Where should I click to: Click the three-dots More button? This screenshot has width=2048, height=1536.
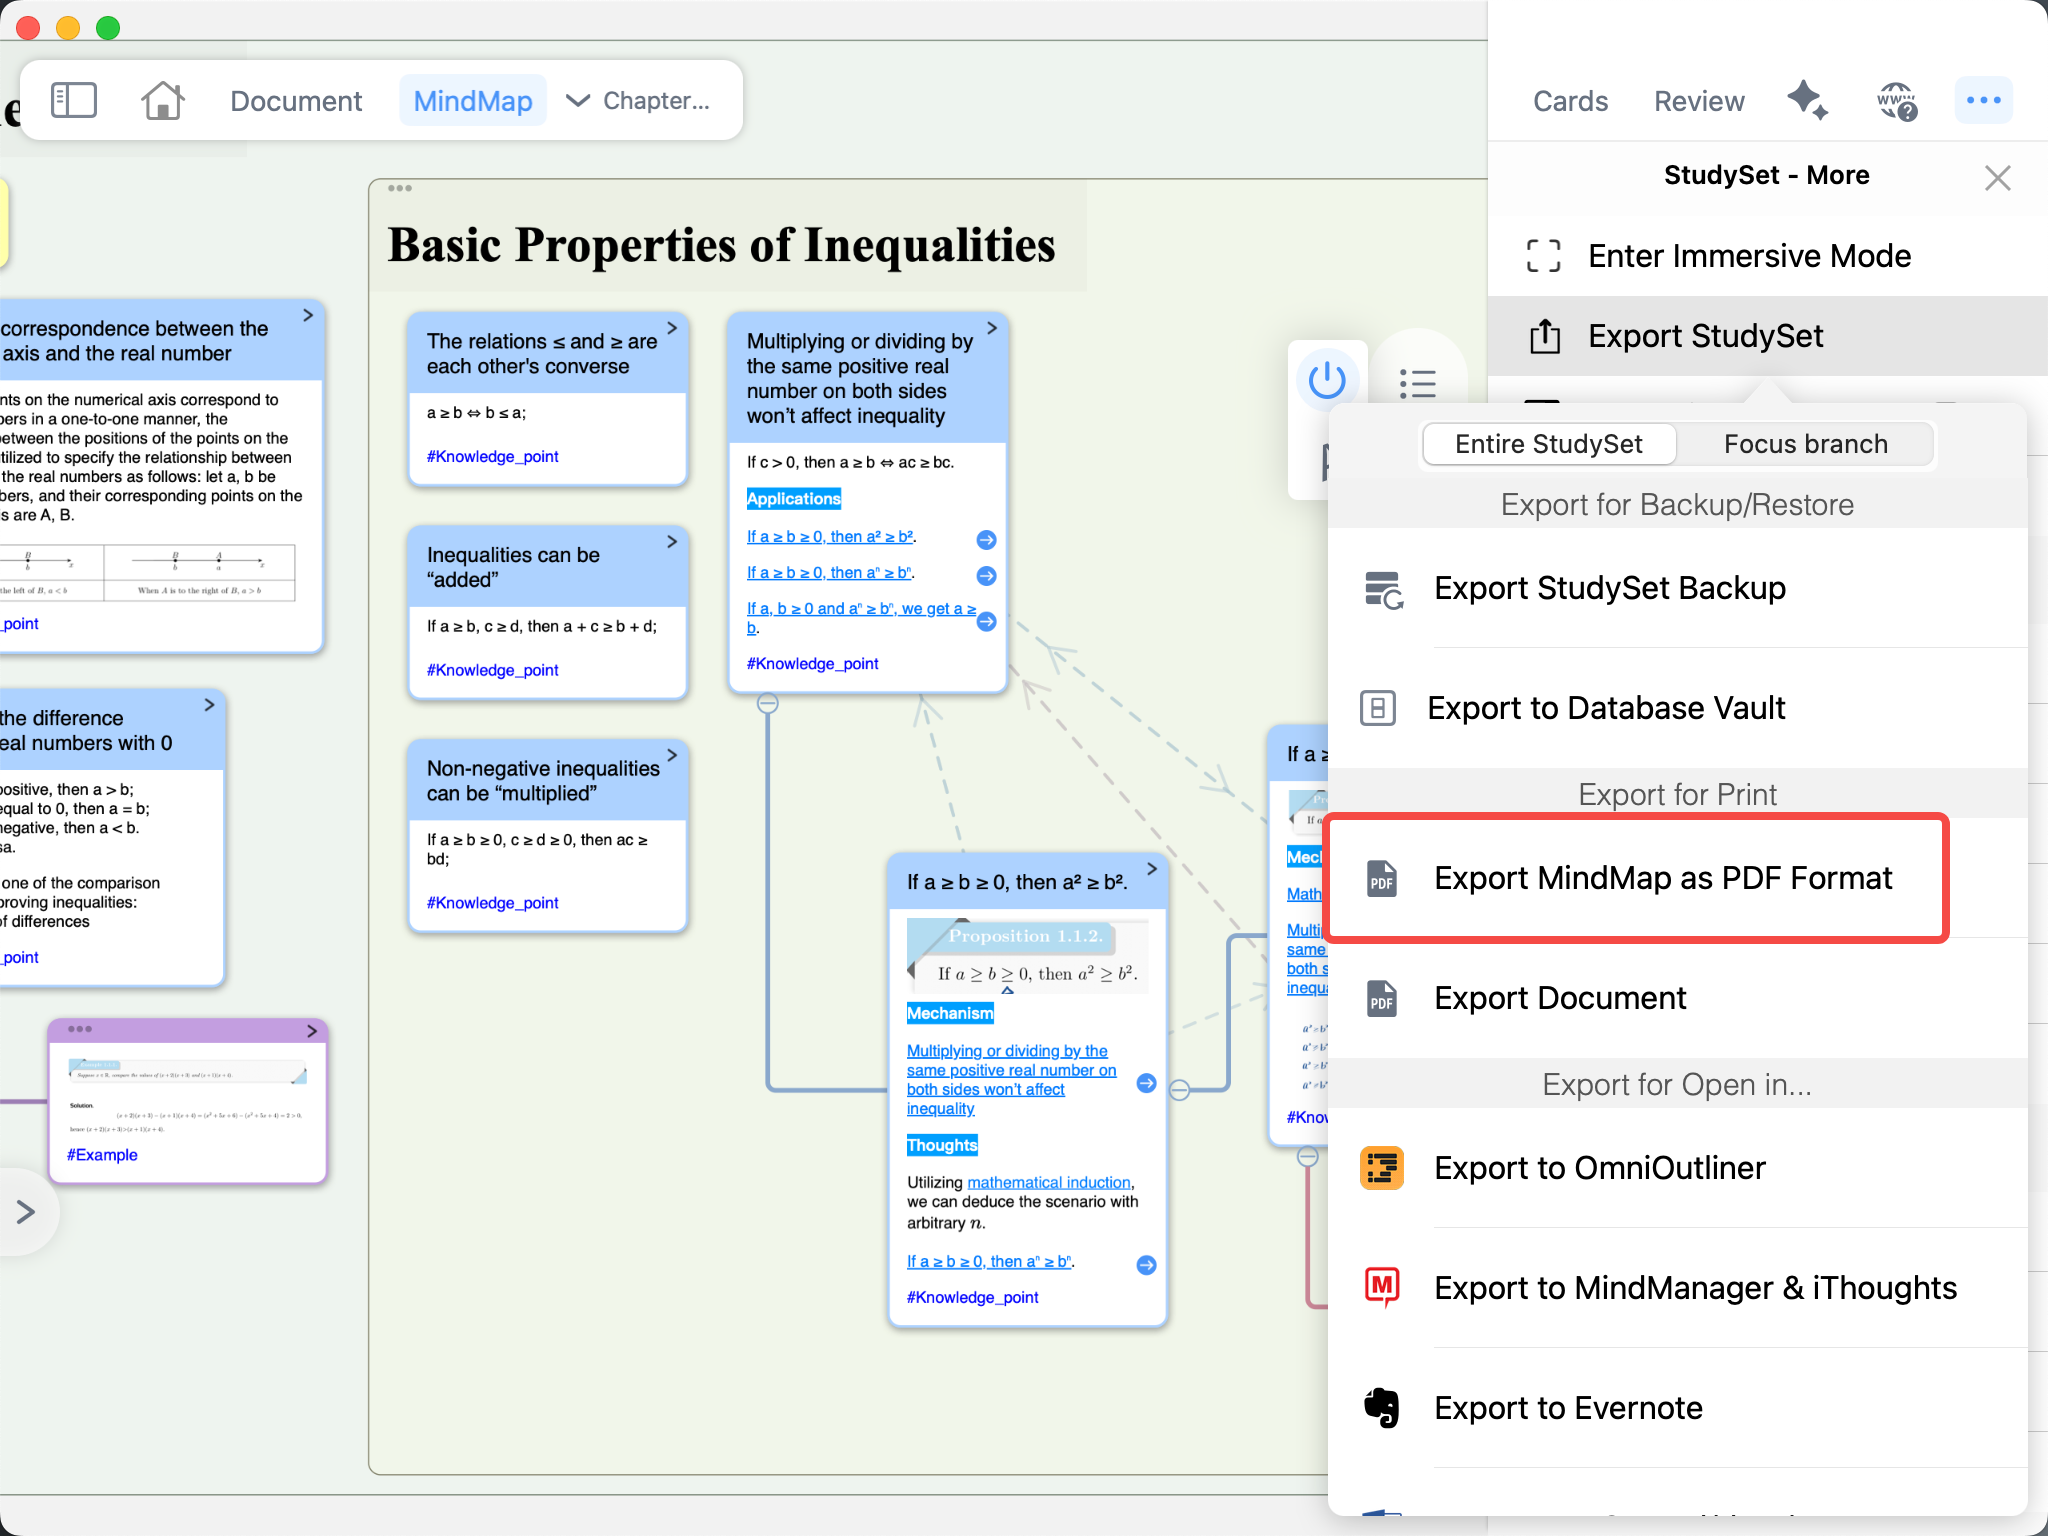1983,100
